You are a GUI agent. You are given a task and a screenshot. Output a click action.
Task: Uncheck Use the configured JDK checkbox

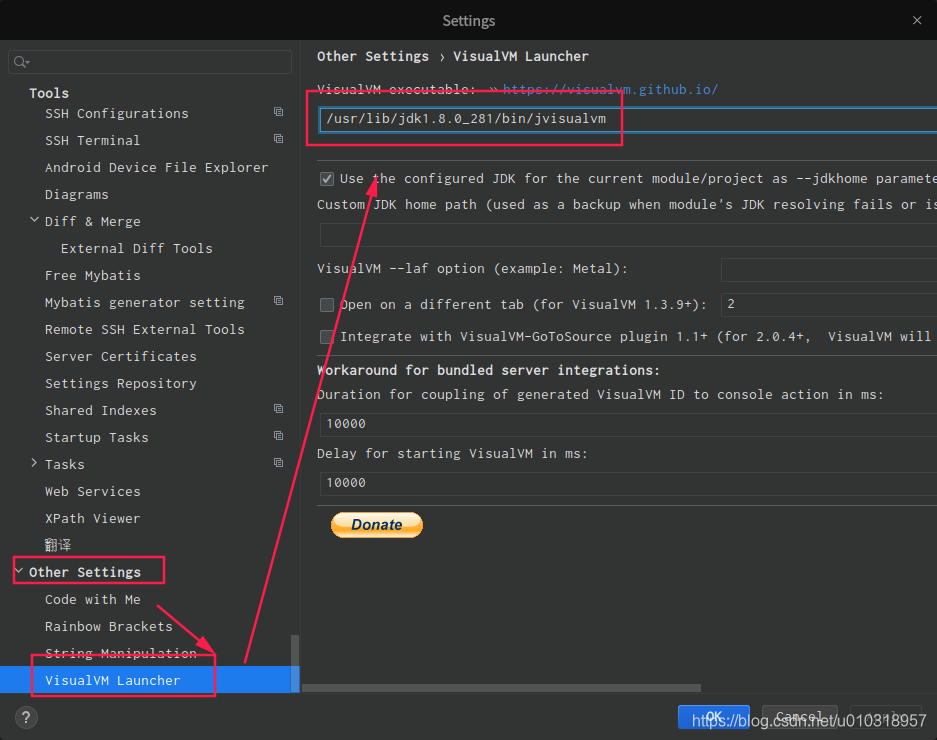point(327,179)
